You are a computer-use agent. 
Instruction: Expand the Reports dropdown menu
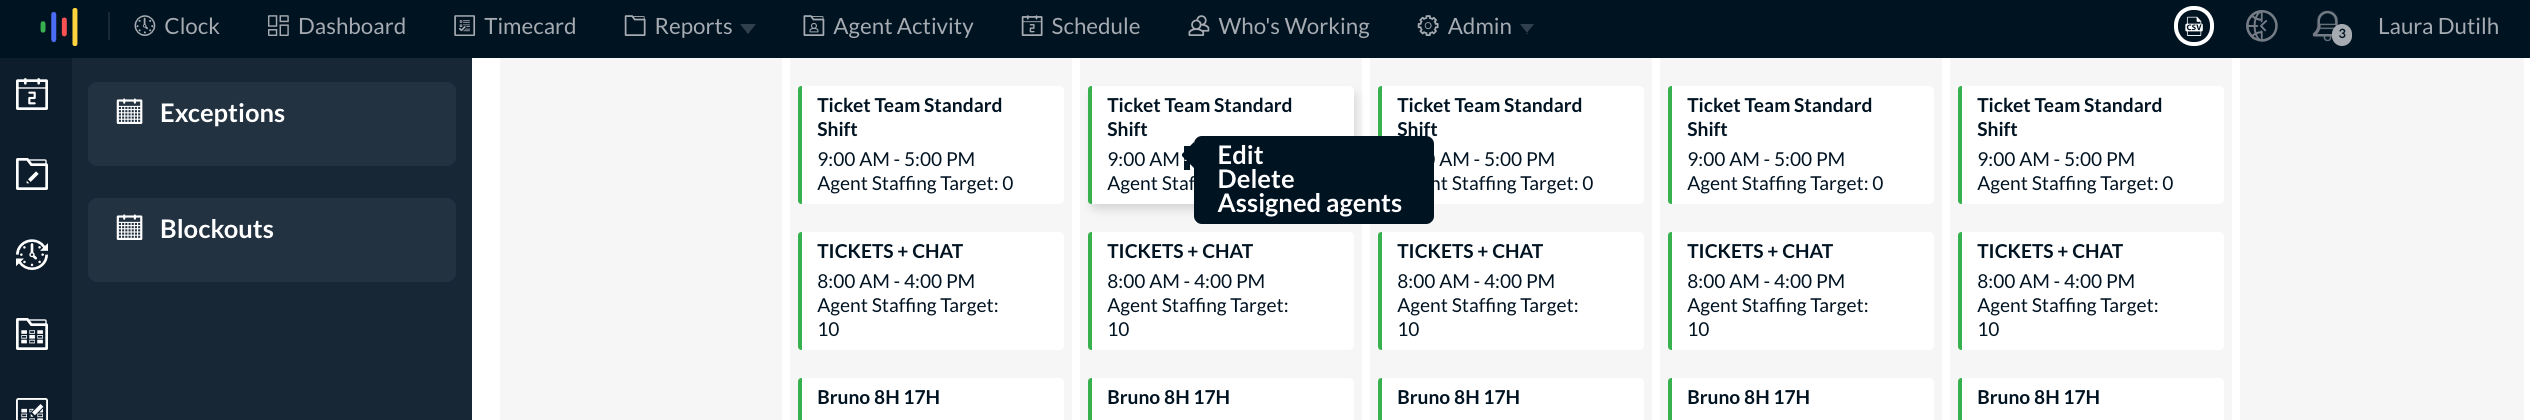pos(689,26)
